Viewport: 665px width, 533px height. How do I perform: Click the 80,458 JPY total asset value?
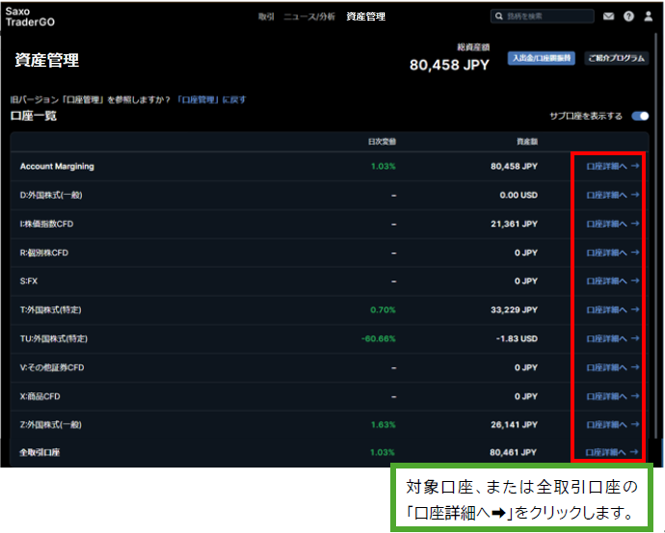(449, 65)
